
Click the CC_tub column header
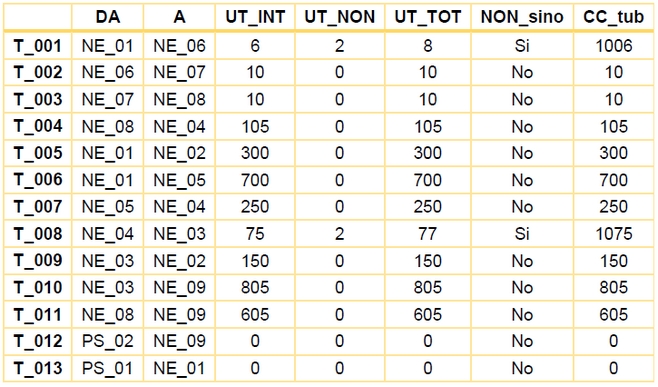tap(613, 17)
